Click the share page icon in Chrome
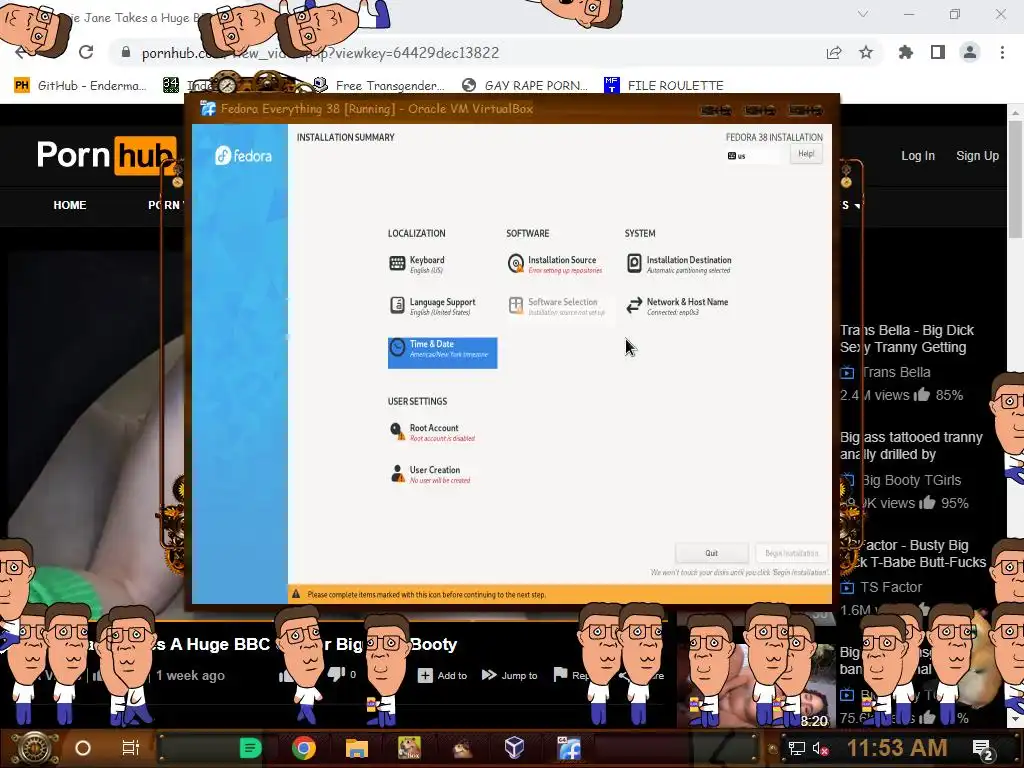Viewport: 1024px width, 768px height. point(834,52)
